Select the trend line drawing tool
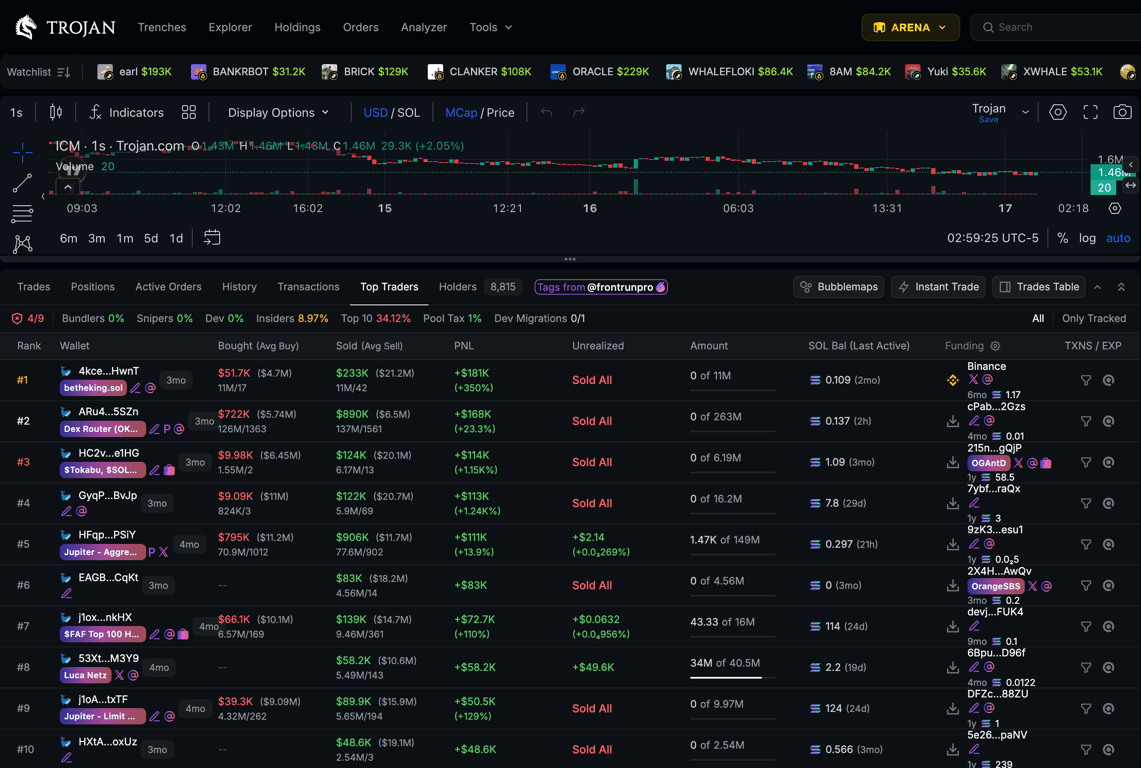 click(22, 183)
